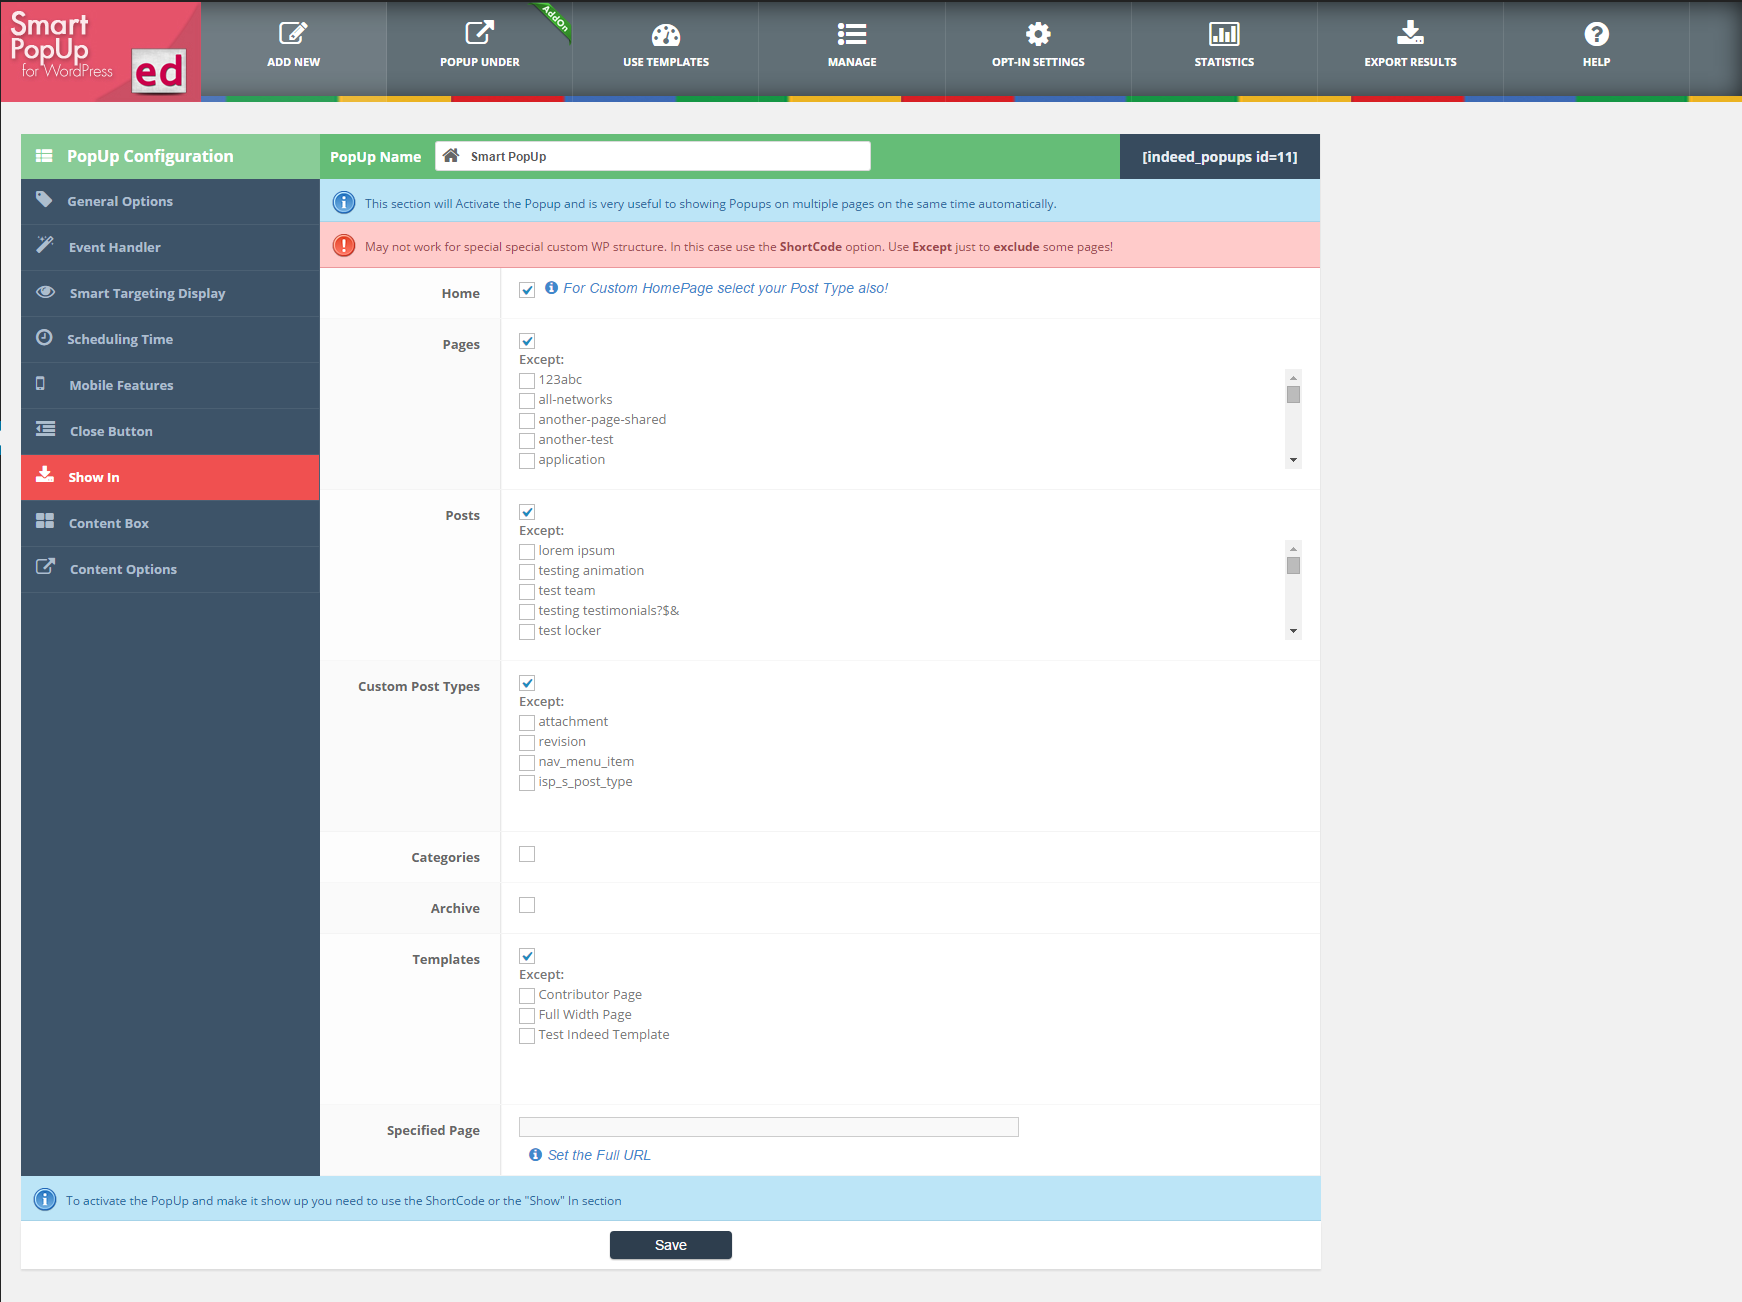Viewport: 1742px width, 1302px height.
Task: Toggle the Pages checkbox
Action: [527, 341]
